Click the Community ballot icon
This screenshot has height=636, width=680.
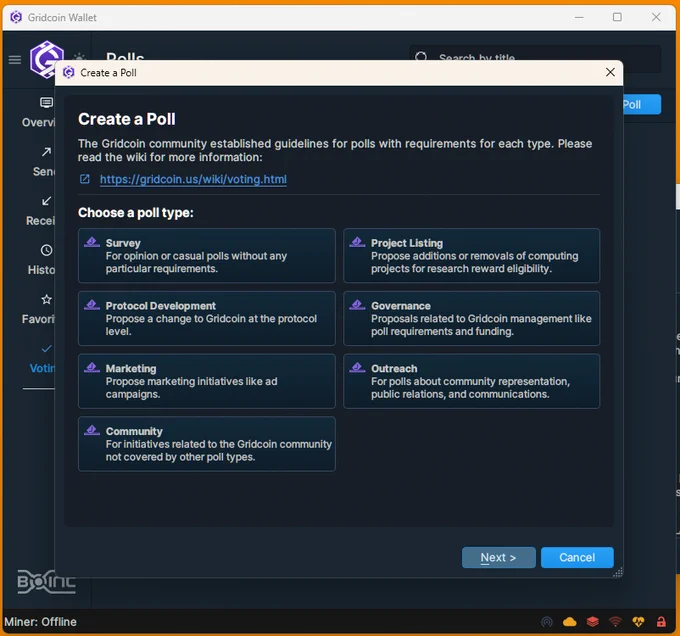[92, 431]
